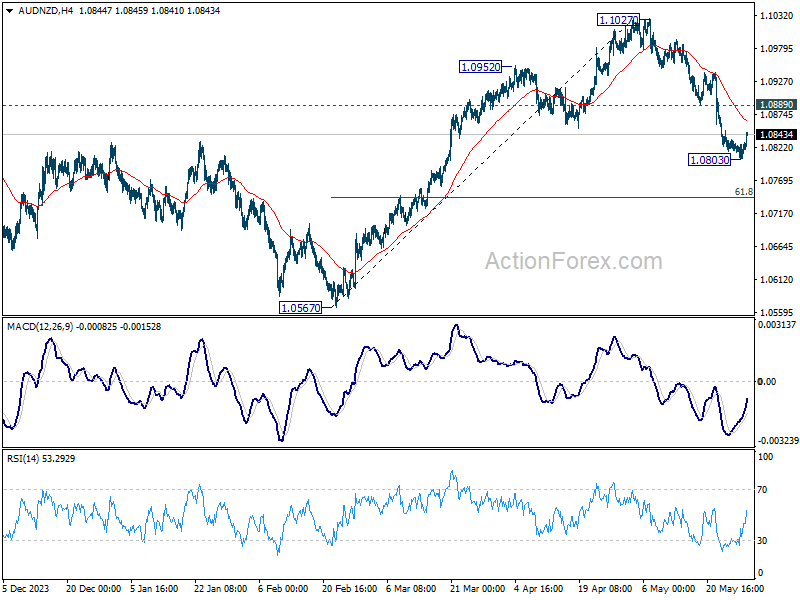
Task: Select the 1.09270 price axis value
Action: point(777,82)
